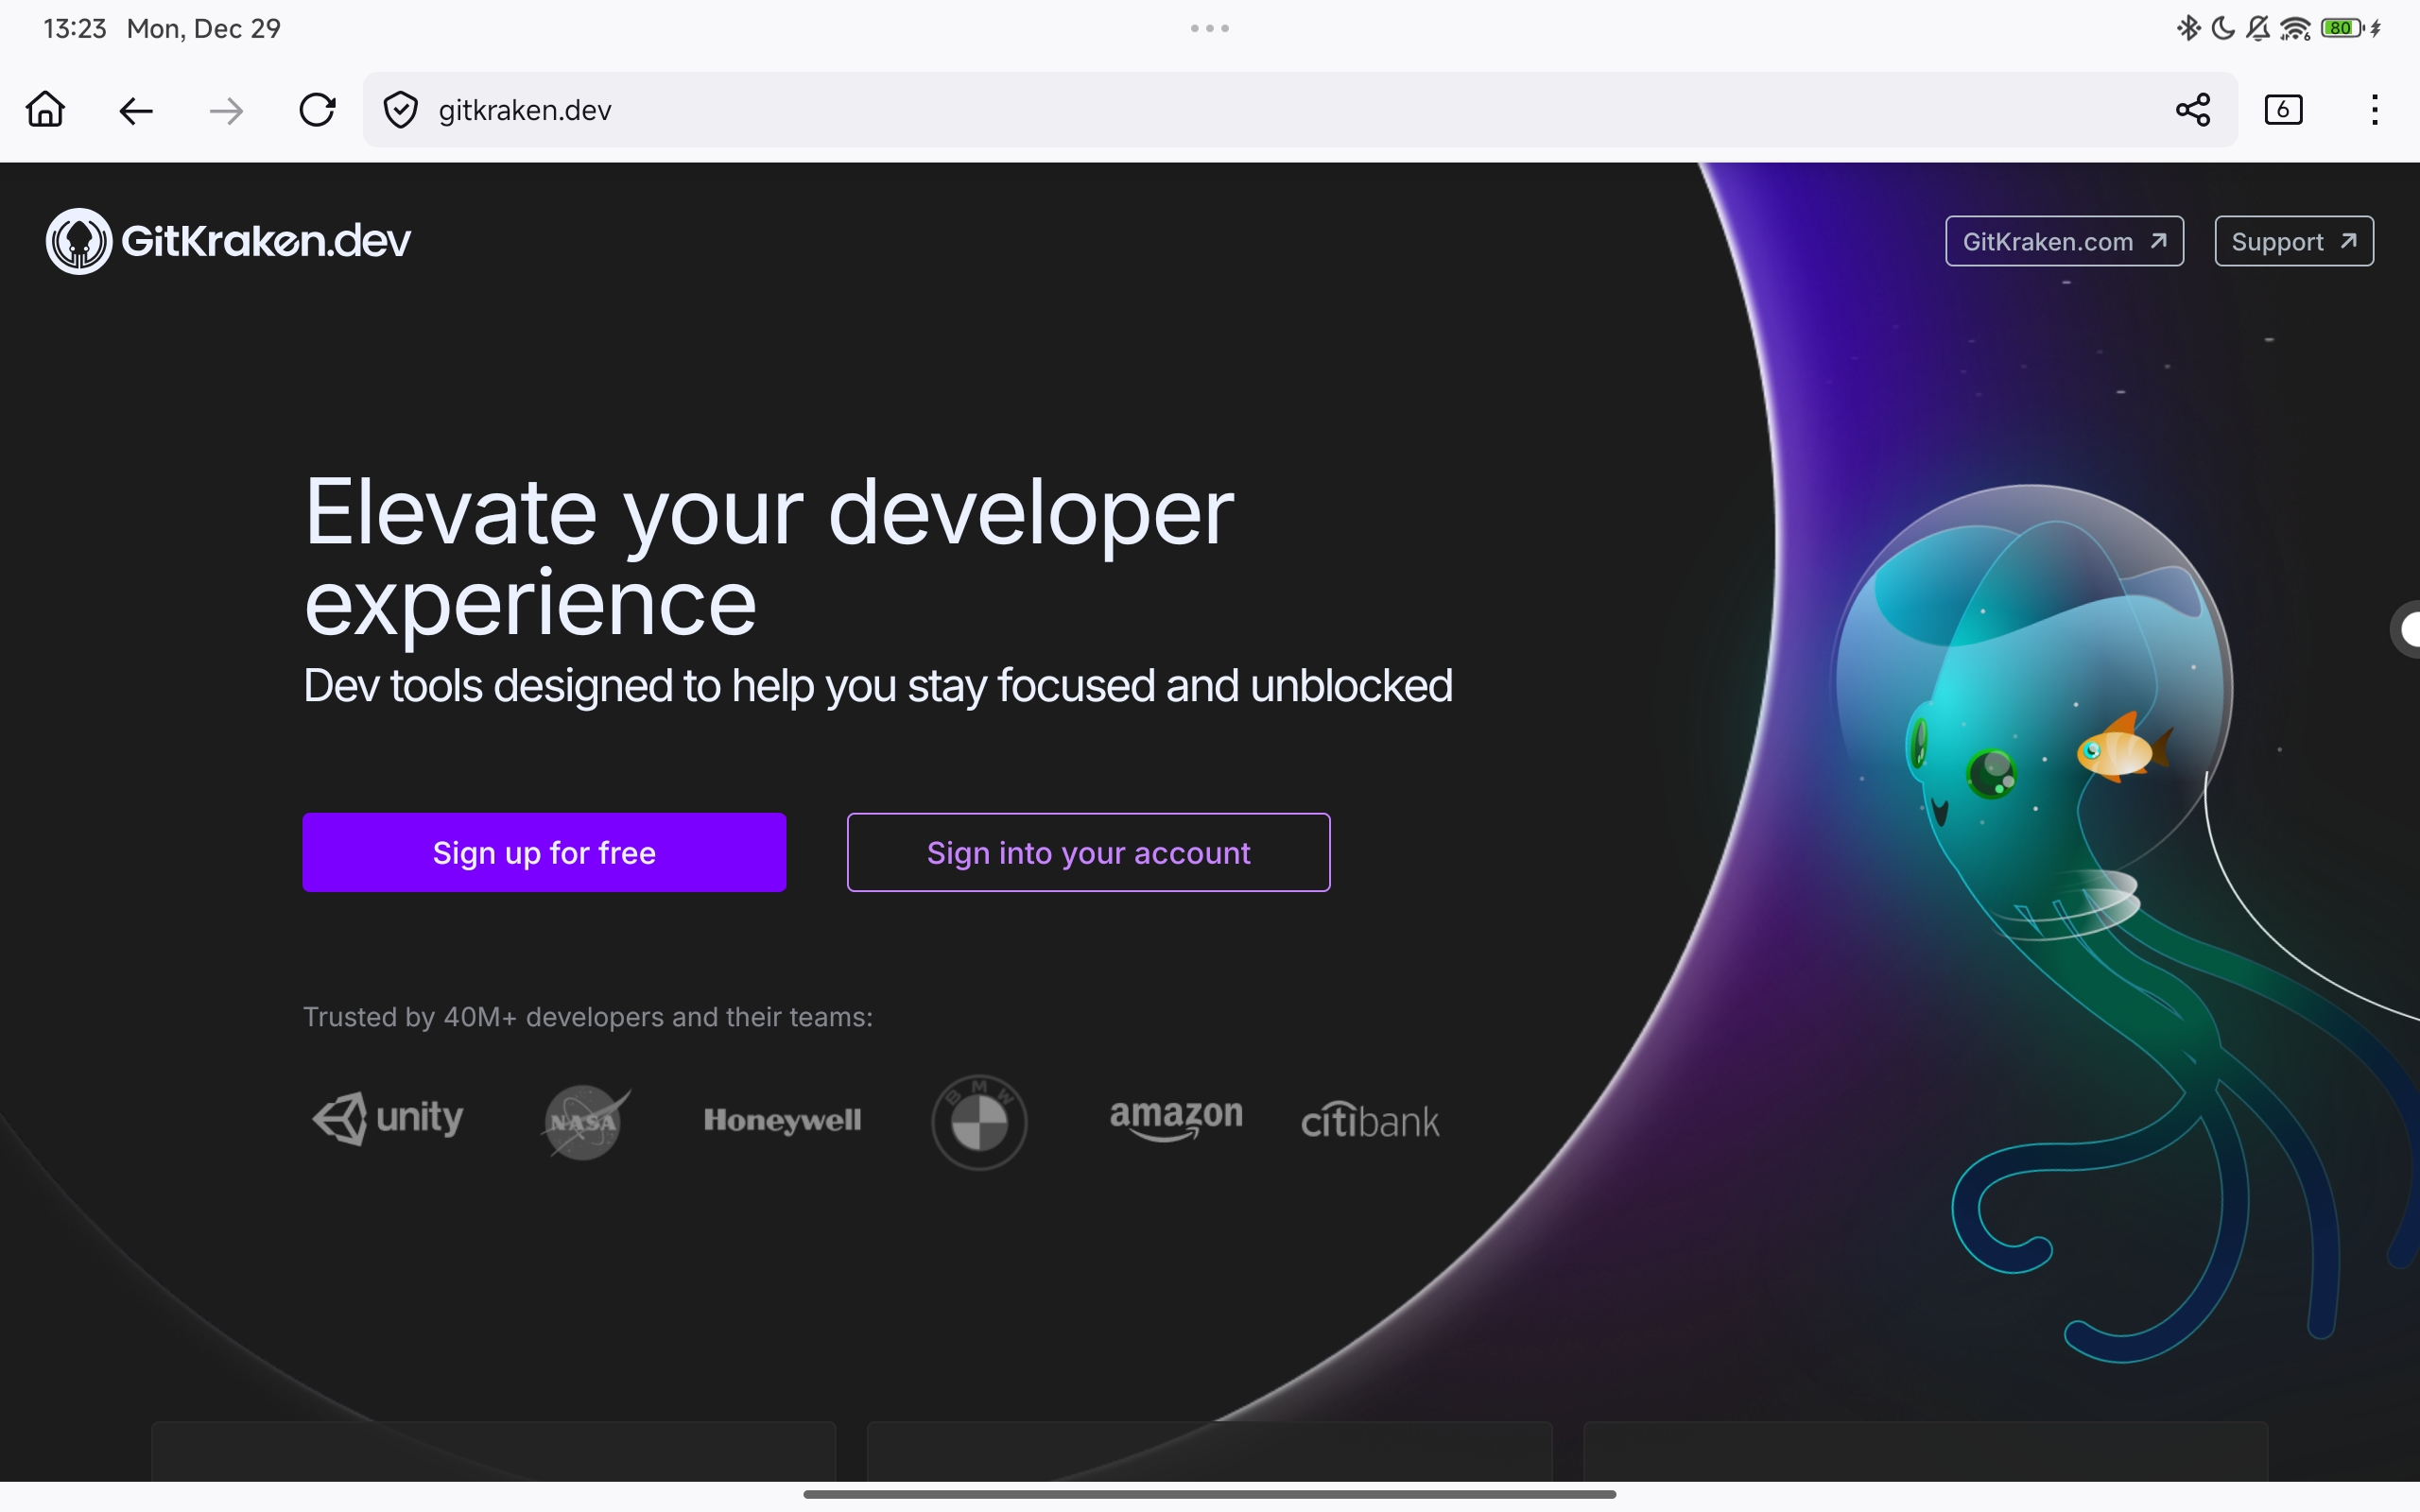
Task: Navigate back using the back arrow
Action: (x=136, y=110)
